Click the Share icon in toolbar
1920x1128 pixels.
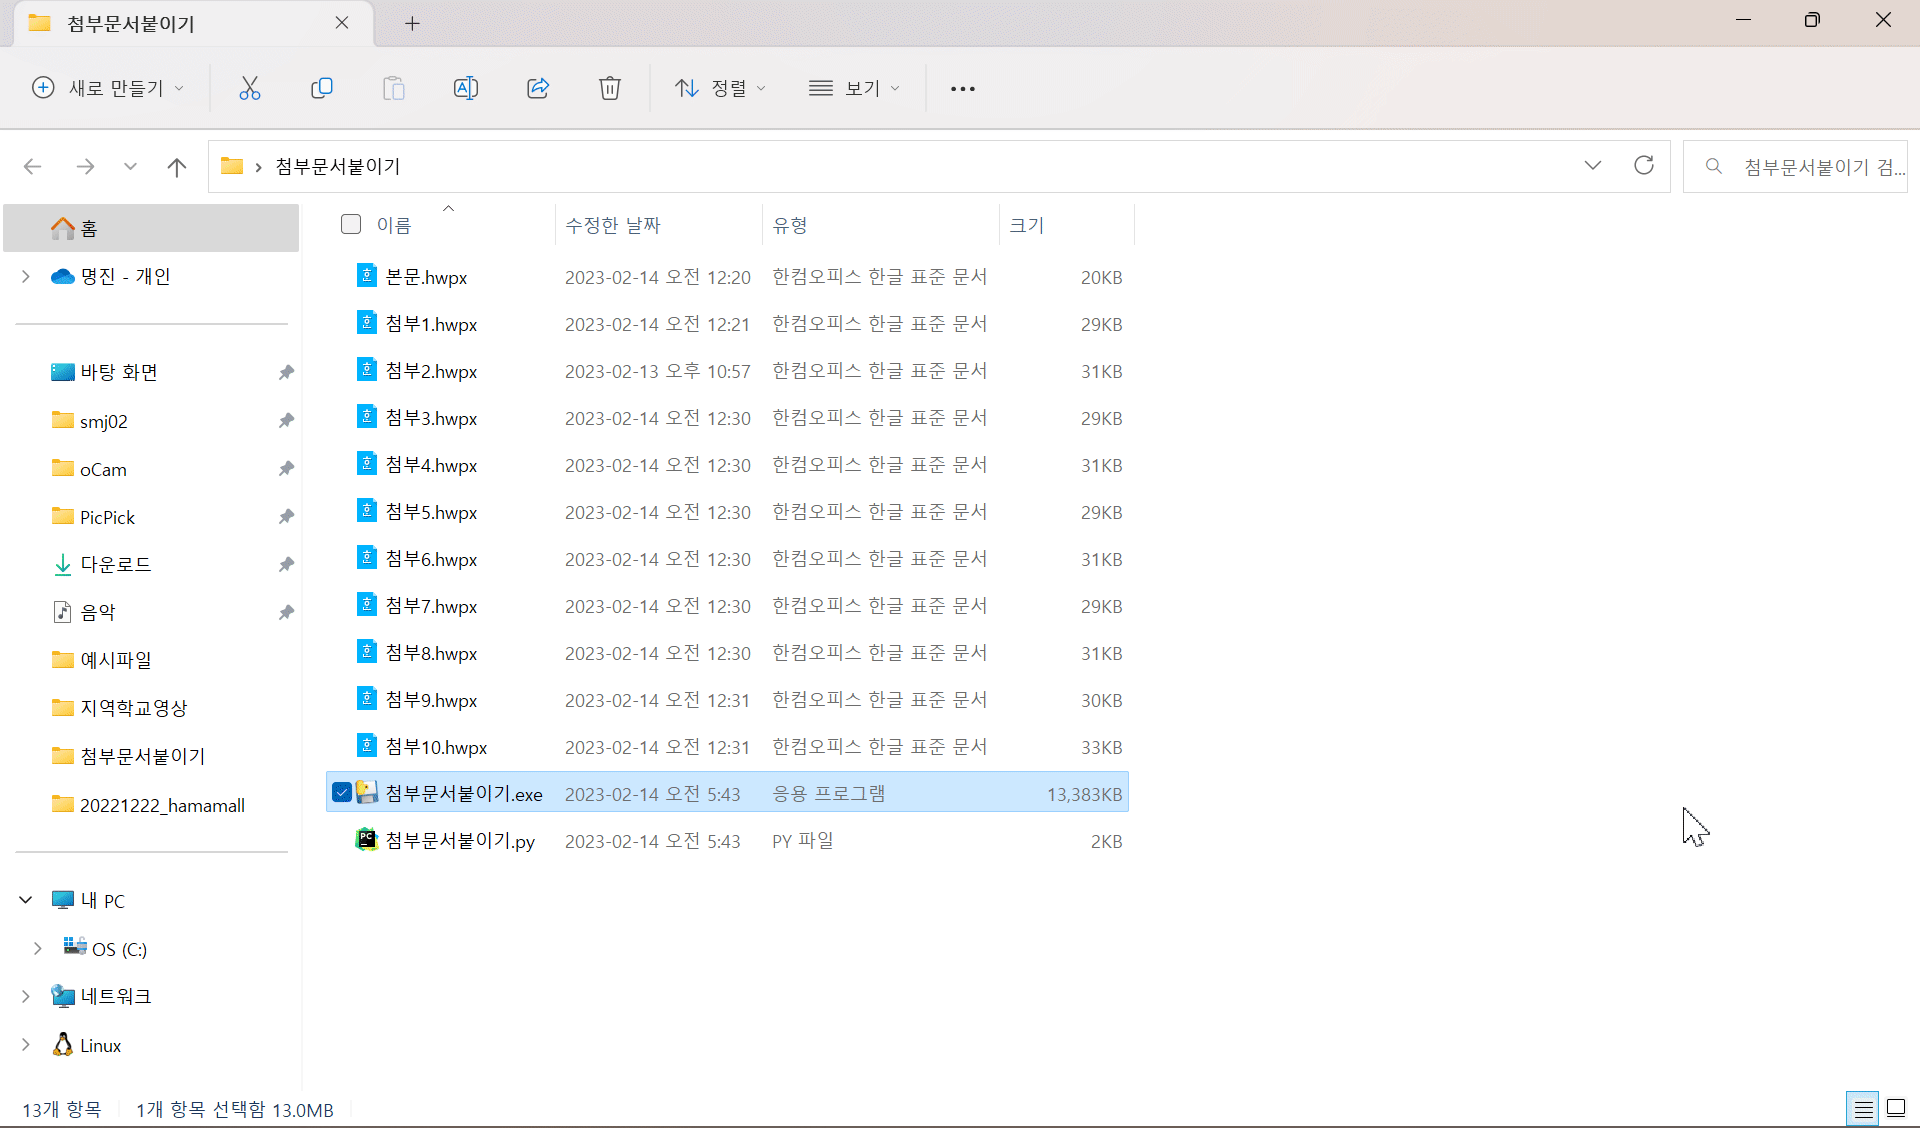(538, 88)
